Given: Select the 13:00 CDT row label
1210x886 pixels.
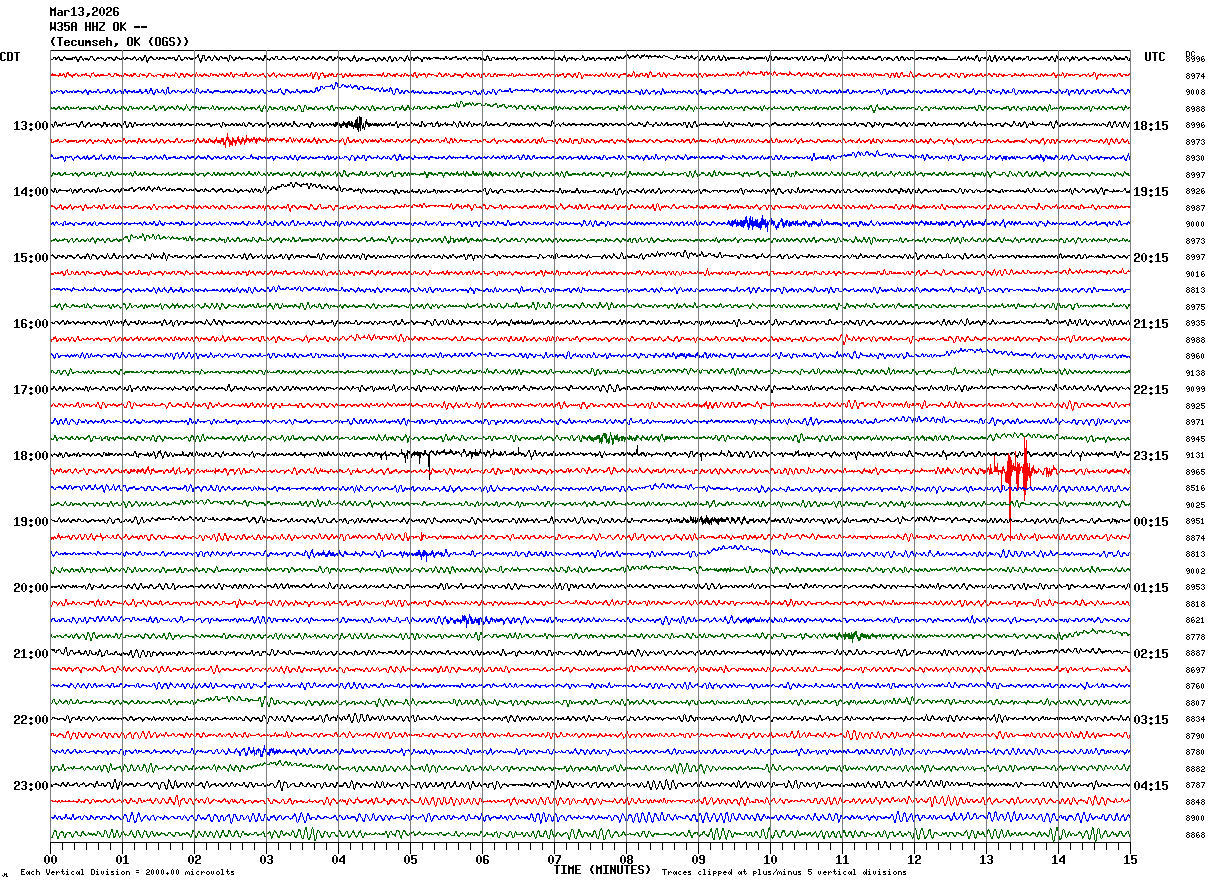Looking at the screenshot, I should click(30, 126).
